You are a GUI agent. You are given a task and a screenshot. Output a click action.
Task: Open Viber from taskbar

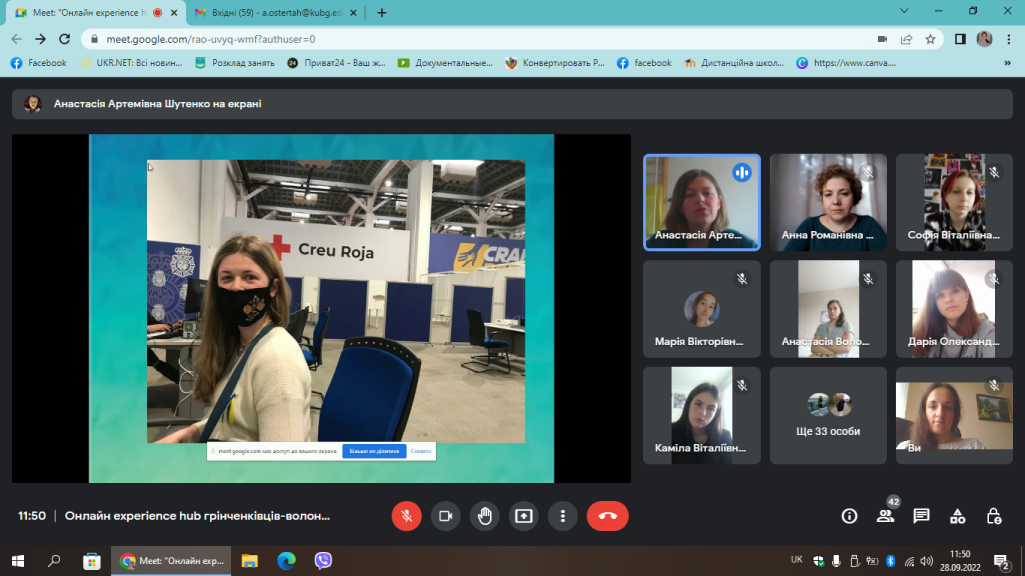pyautogui.click(x=323, y=561)
